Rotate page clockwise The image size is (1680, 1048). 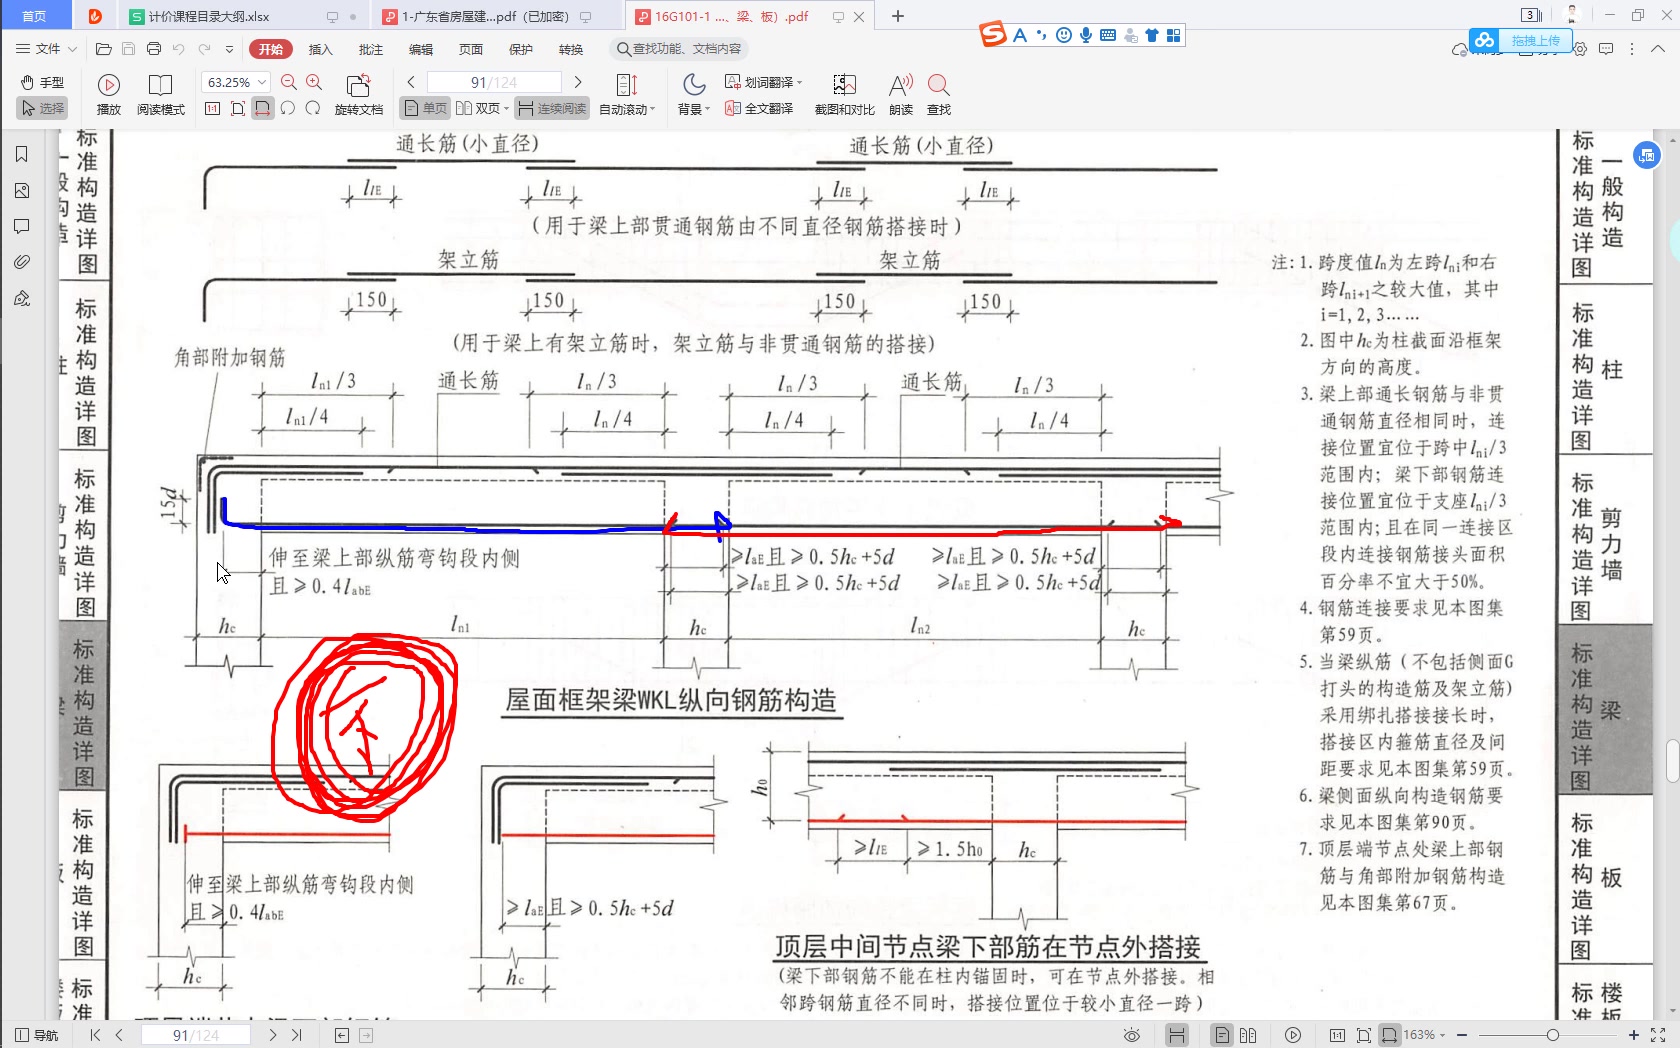(x=313, y=108)
